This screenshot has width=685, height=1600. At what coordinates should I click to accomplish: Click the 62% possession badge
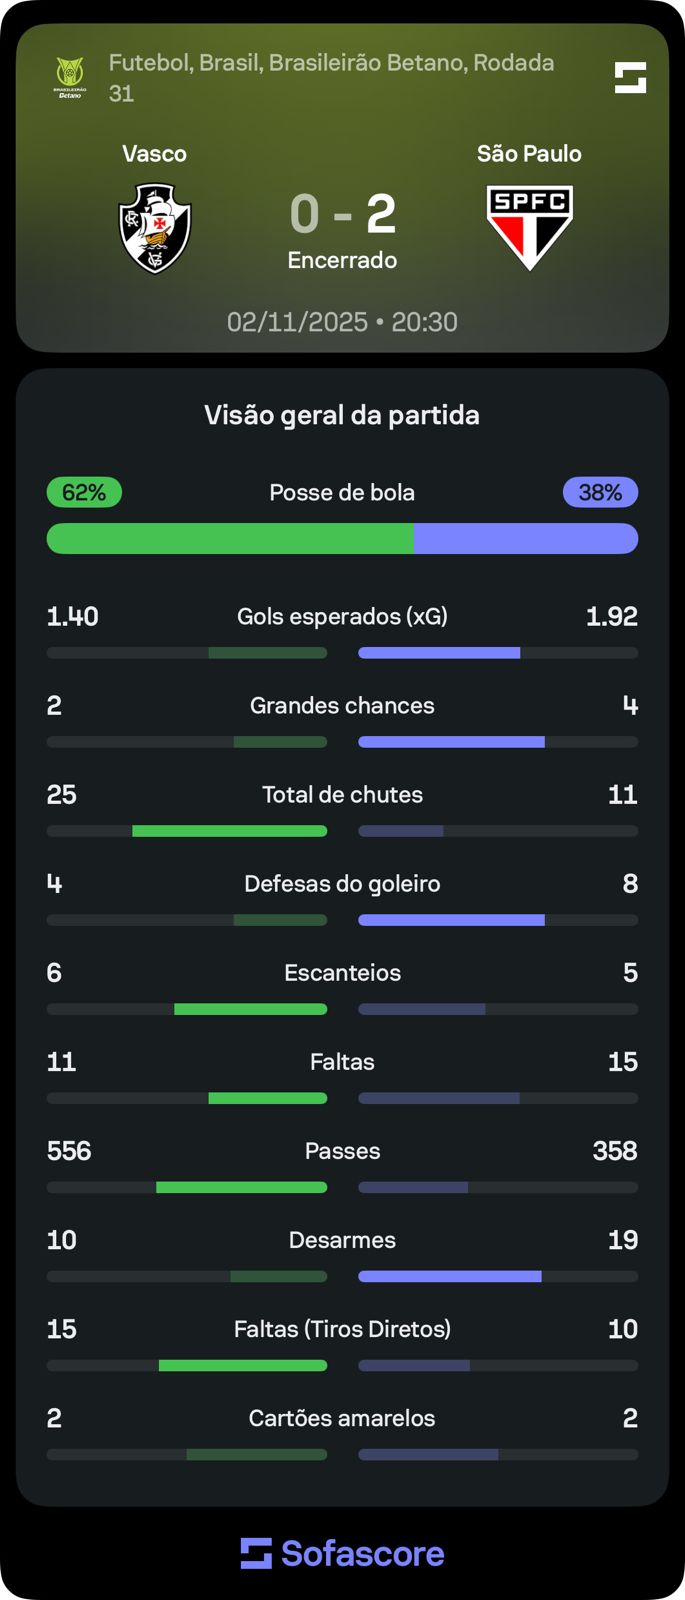click(x=84, y=492)
